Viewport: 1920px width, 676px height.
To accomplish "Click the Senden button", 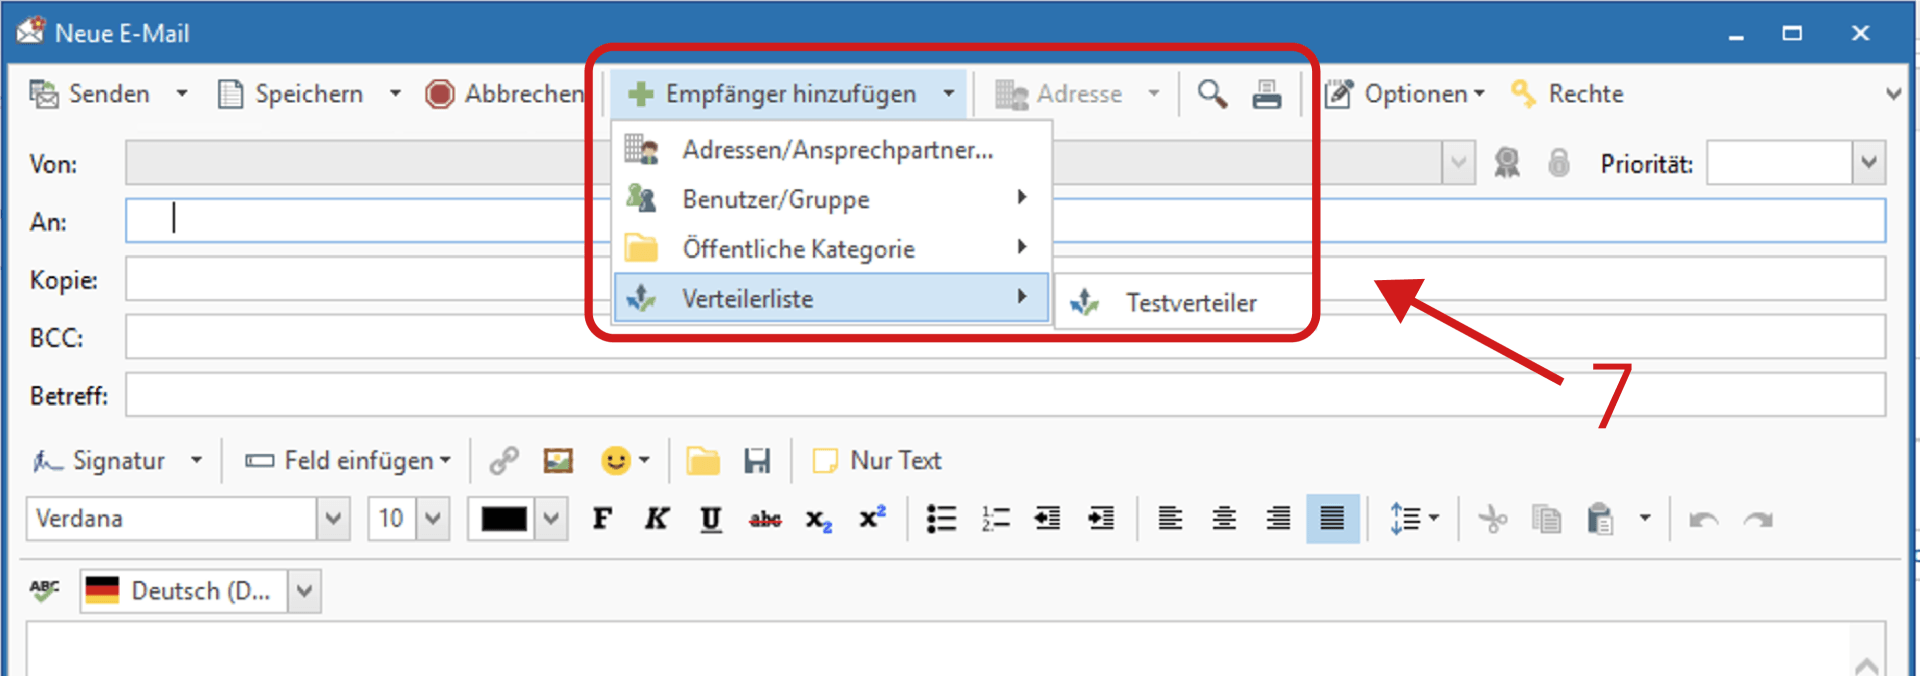I will tap(90, 94).
